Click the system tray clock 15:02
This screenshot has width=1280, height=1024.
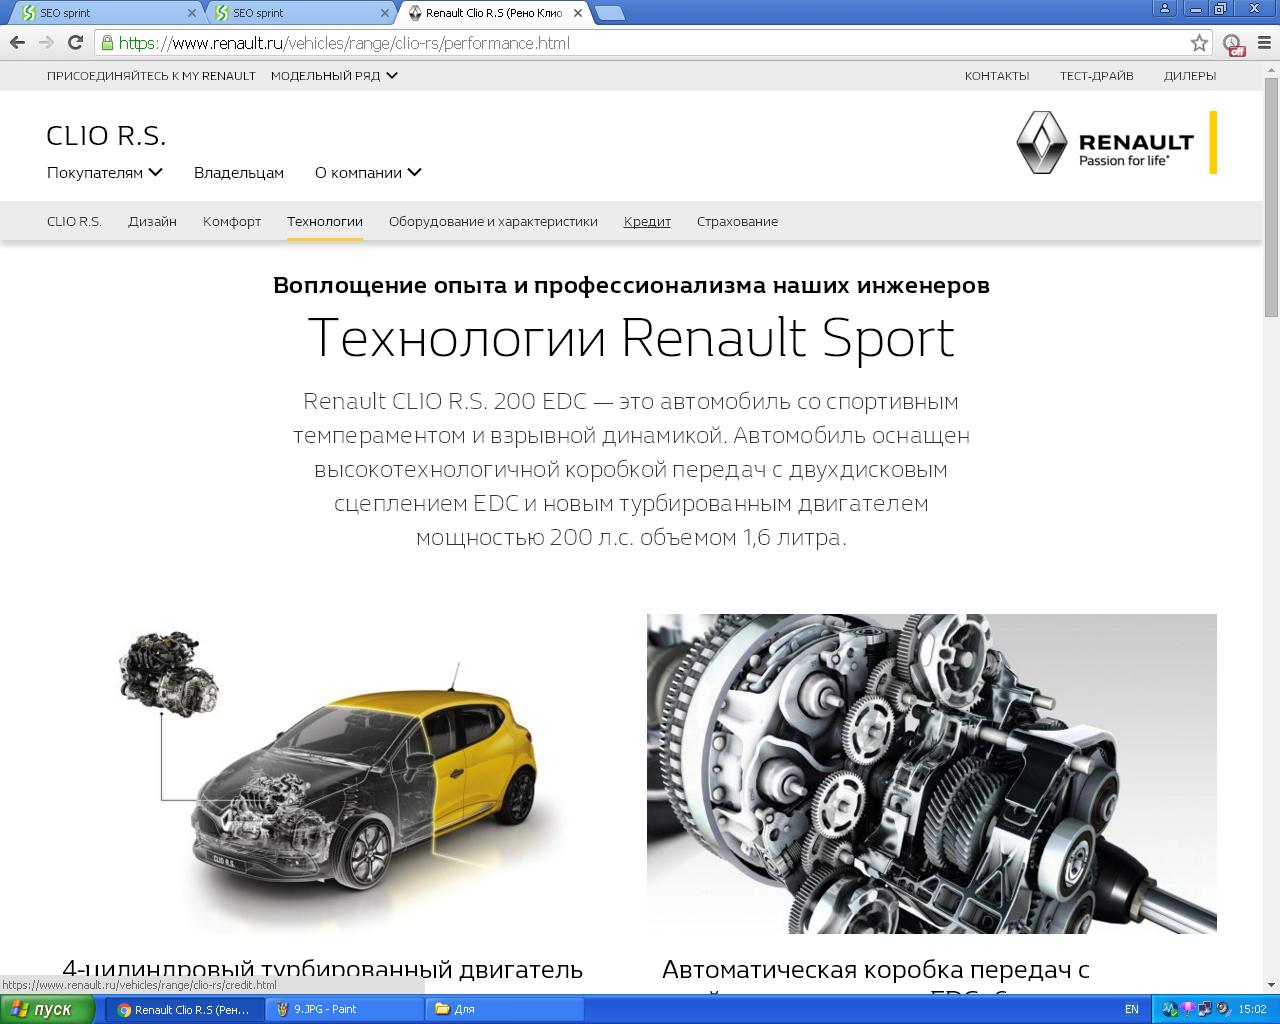tap(1252, 1009)
